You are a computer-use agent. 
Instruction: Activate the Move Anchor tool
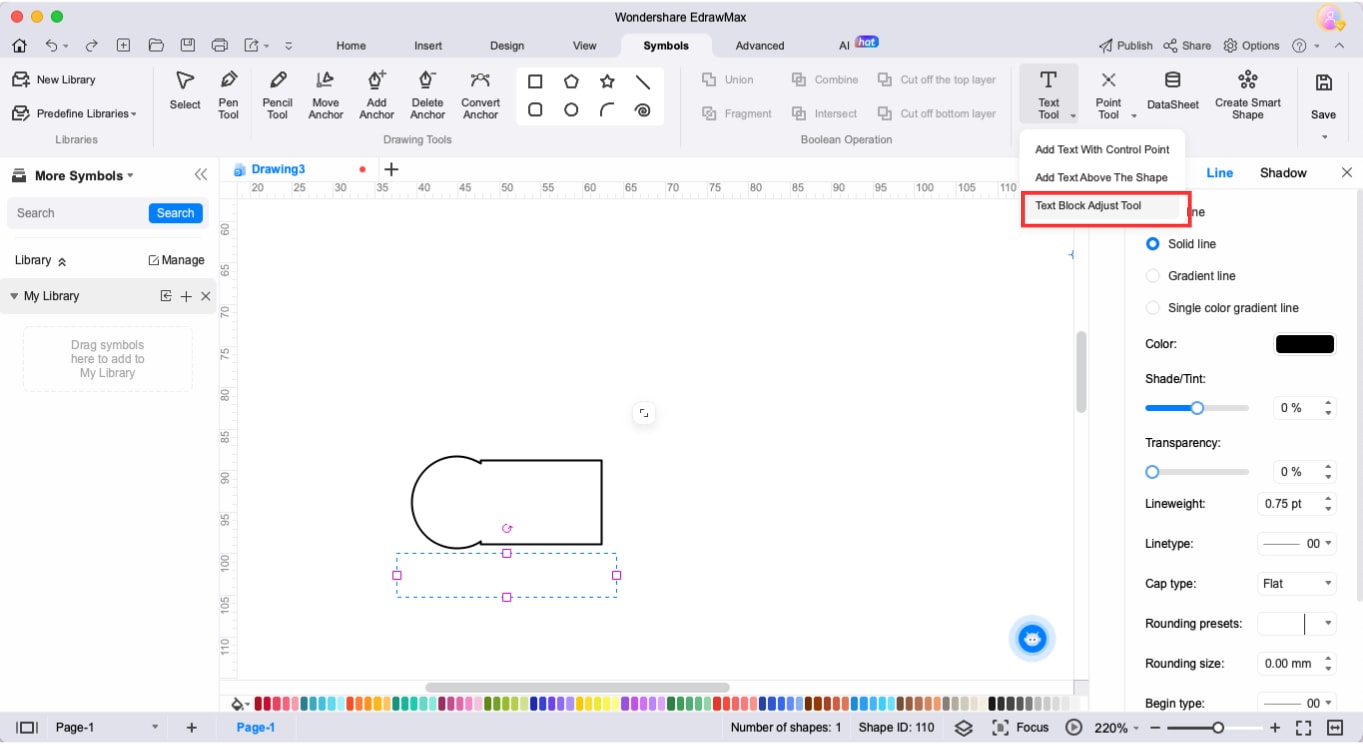point(325,94)
